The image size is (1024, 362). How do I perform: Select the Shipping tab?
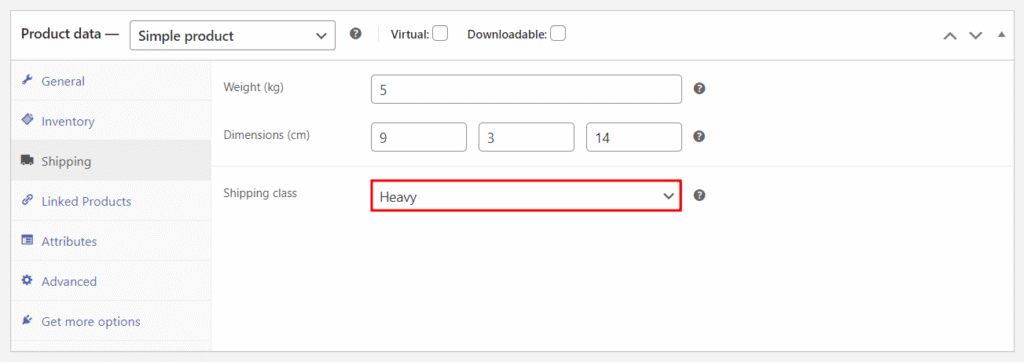[x=111, y=161]
